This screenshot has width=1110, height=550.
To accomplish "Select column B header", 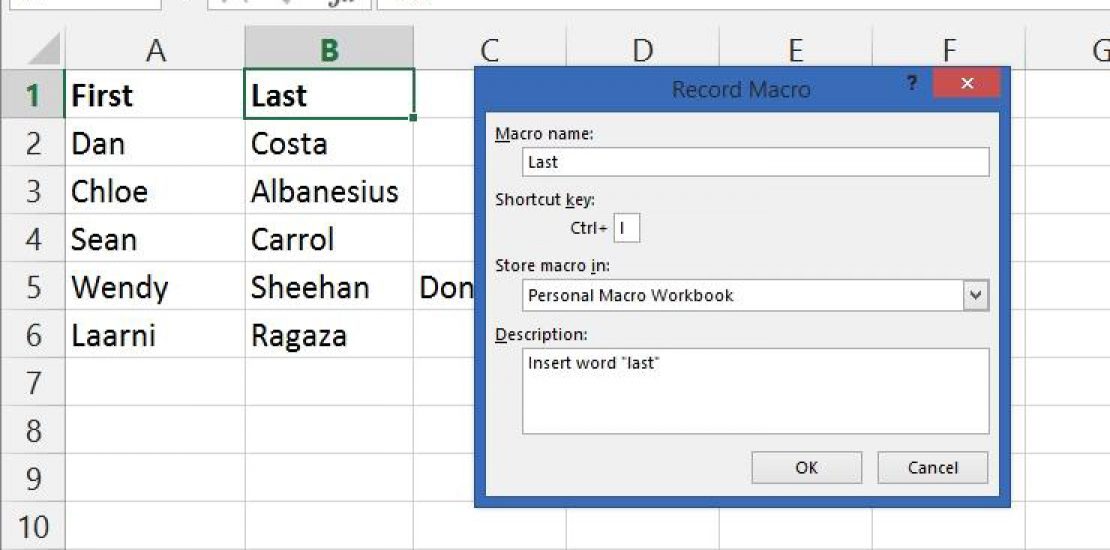I will (x=329, y=50).
